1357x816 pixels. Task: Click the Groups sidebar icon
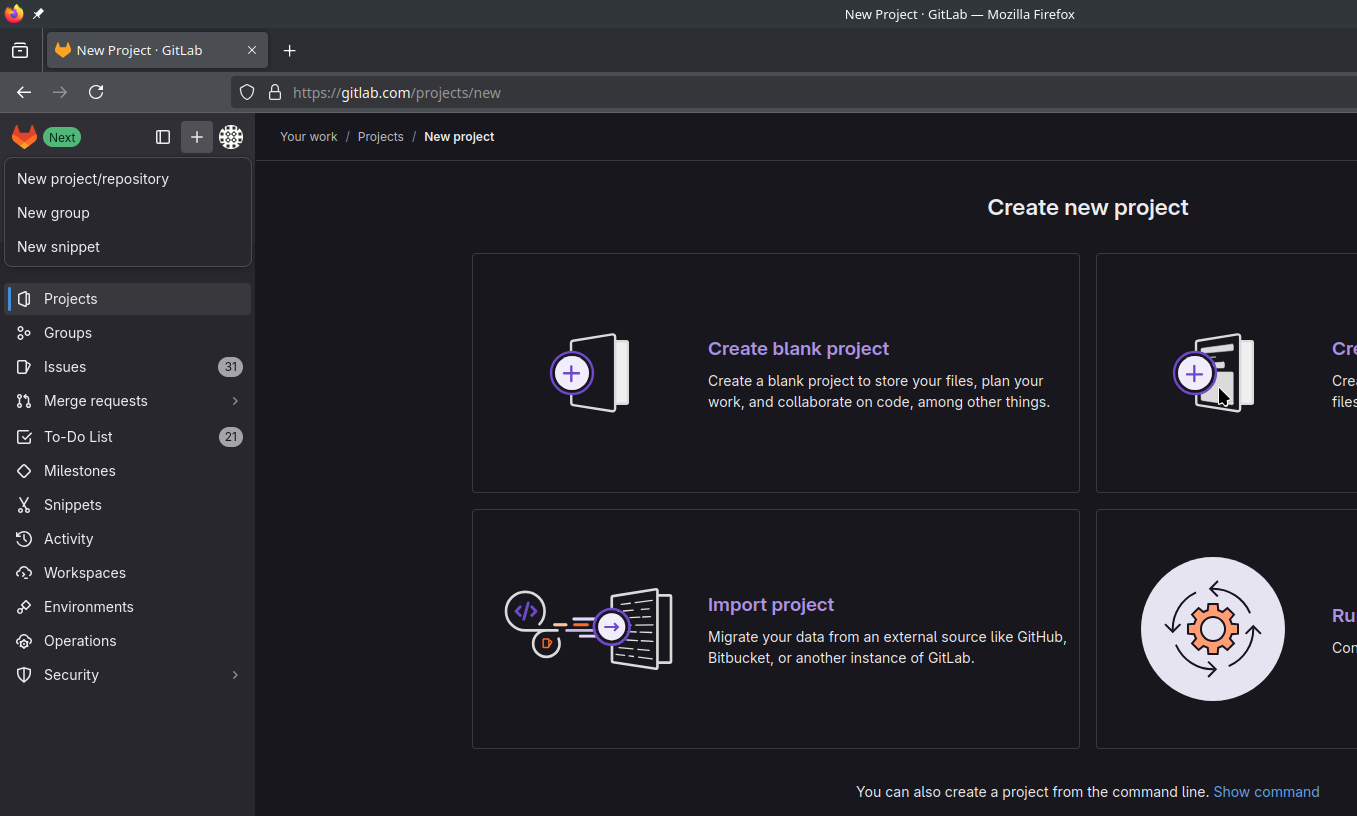pos(24,333)
